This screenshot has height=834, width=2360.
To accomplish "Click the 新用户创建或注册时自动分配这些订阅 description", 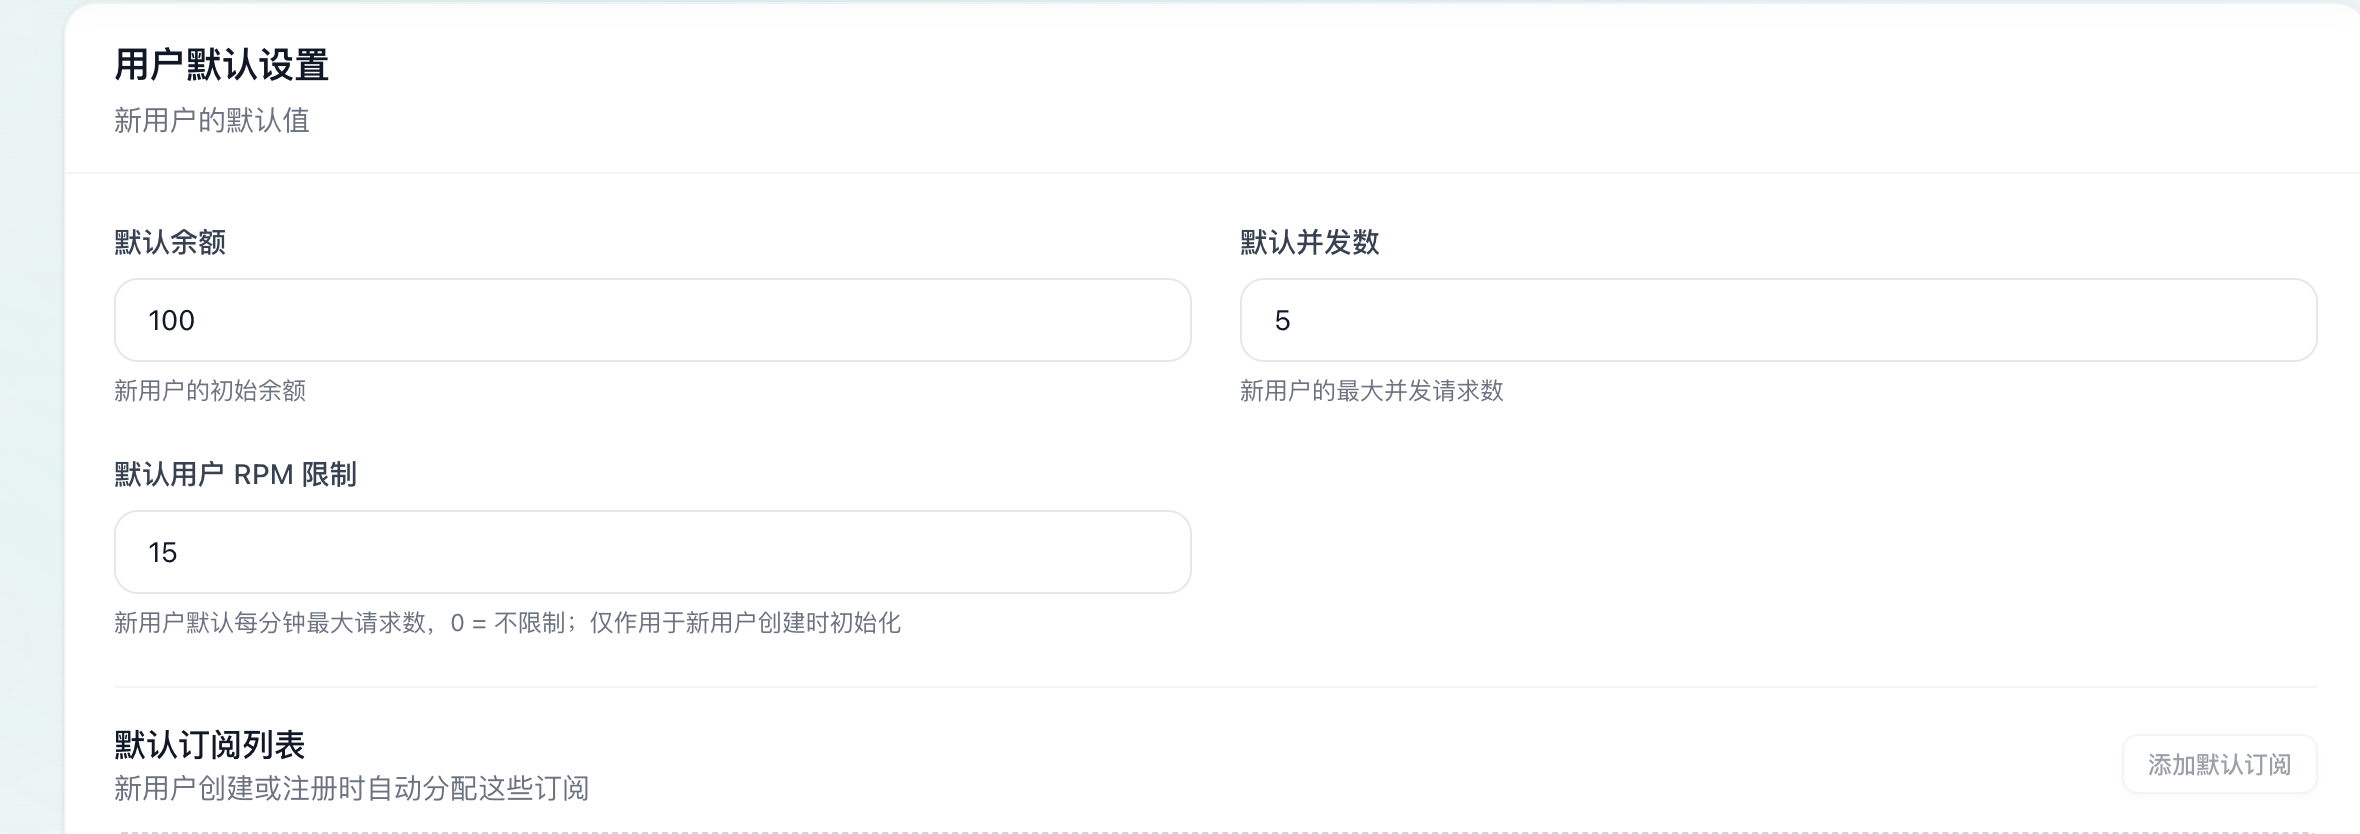I will click(351, 789).
